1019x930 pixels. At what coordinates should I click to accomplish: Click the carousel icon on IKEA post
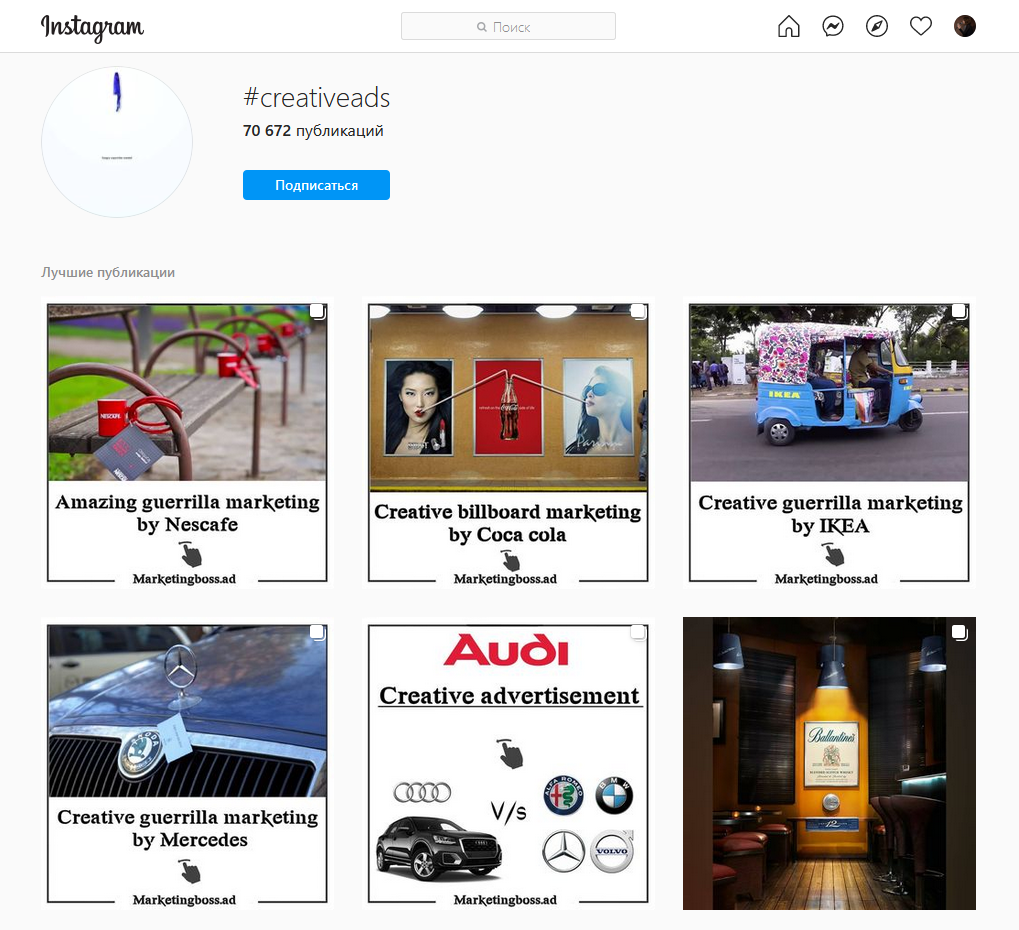pyautogui.click(x=959, y=311)
